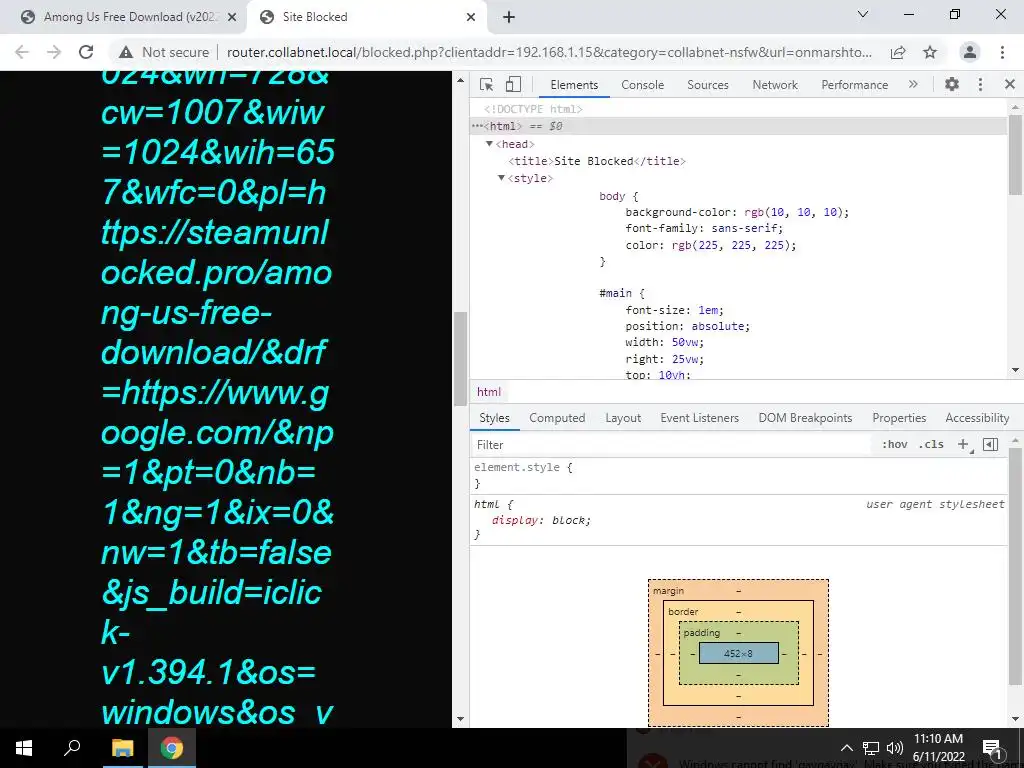Click the display: block declaration
The height and width of the screenshot is (768, 1024).
pyautogui.click(x=541, y=520)
